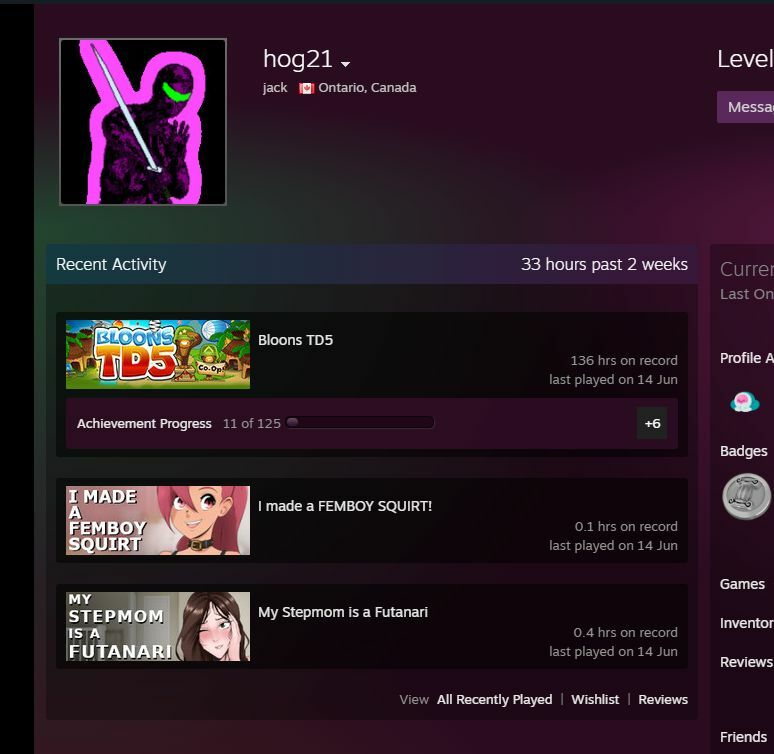This screenshot has height=754, width=774.
Task: Open the Bloons TD5 game banner
Action: (158, 354)
